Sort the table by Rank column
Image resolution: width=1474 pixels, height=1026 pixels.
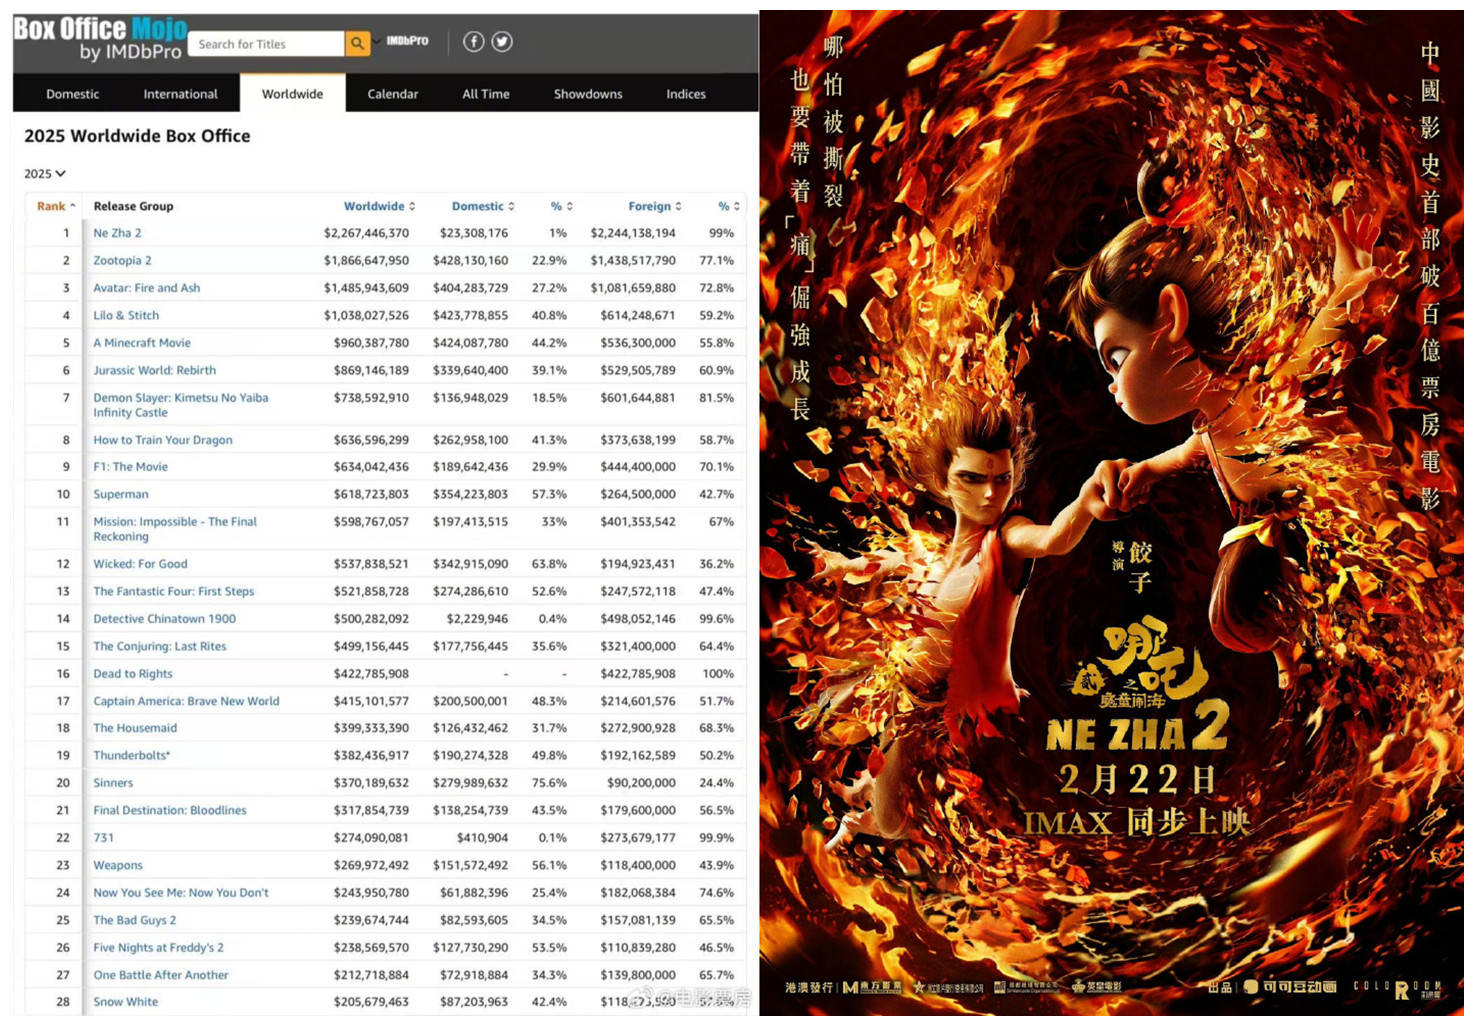click(56, 207)
